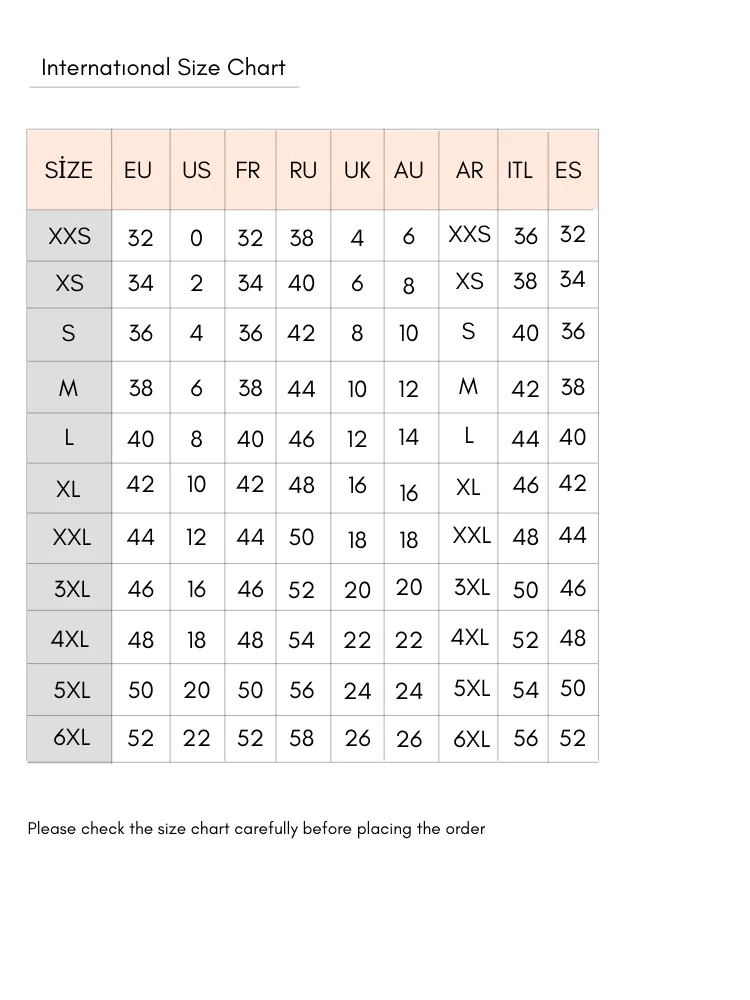The width and height of the screenshot is (750, 1000).
Task: Click the RU value 58 in 6XL row
Action: [x=301, y=738]
